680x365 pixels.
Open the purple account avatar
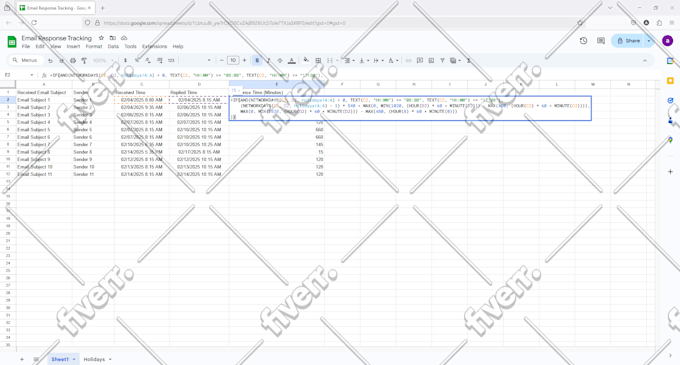pos(667,41)
